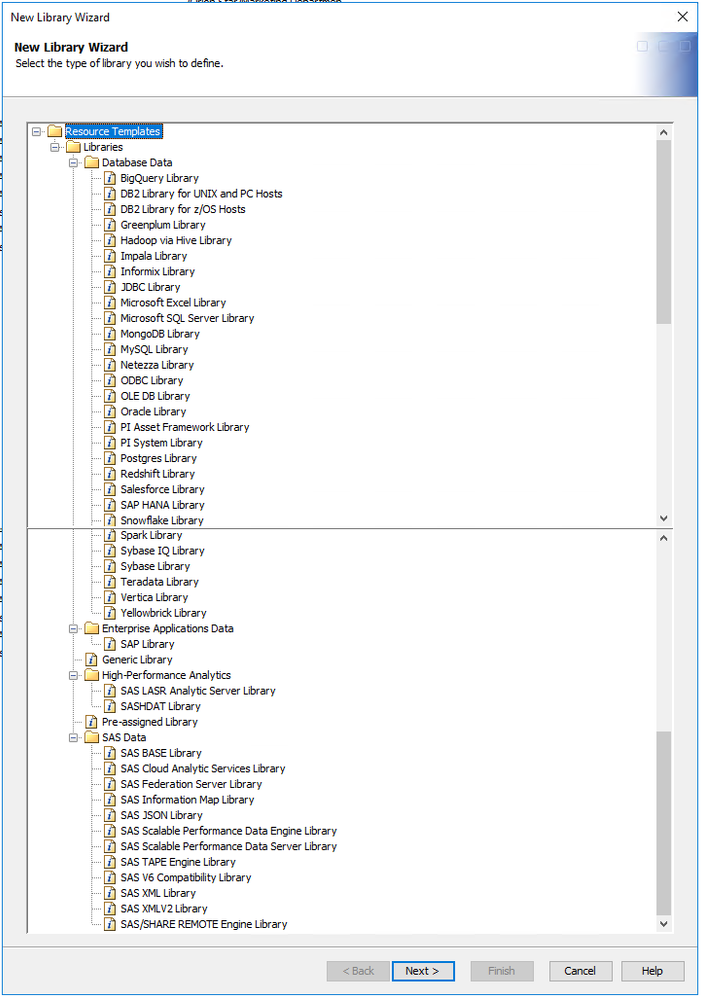702x999 pixels.
Task: Click the Salesforce Library template icon
Action: point(110,489)
